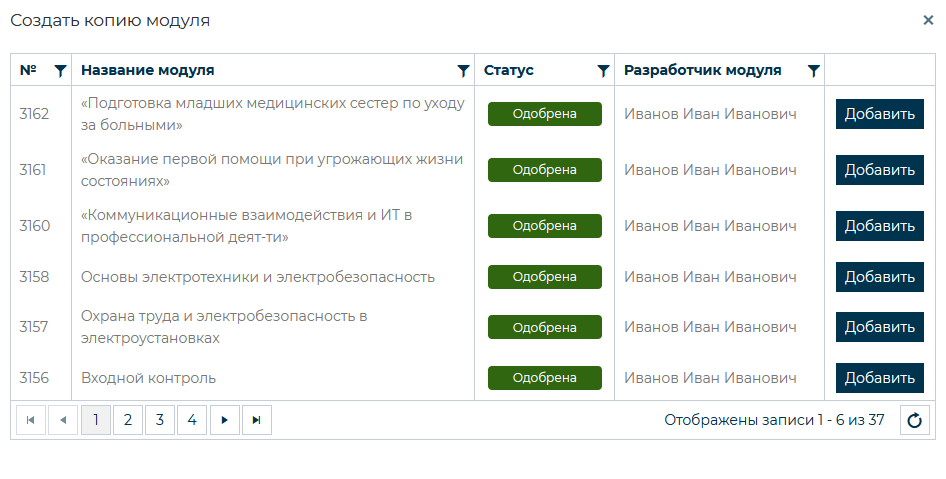
Task: Switch to page 2
Action: pos(128,420)
